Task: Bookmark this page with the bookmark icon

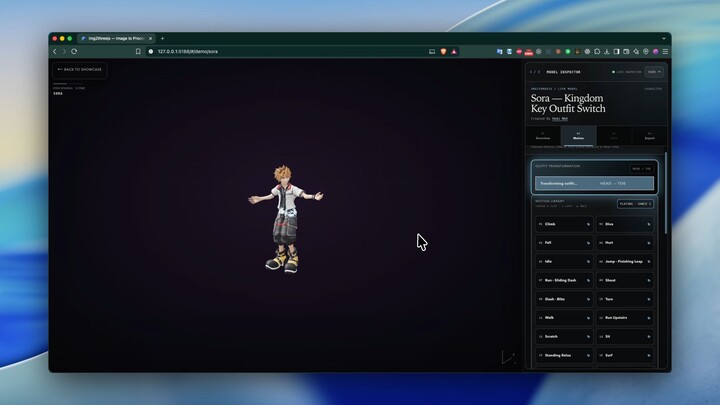Action: click(138, 51)
